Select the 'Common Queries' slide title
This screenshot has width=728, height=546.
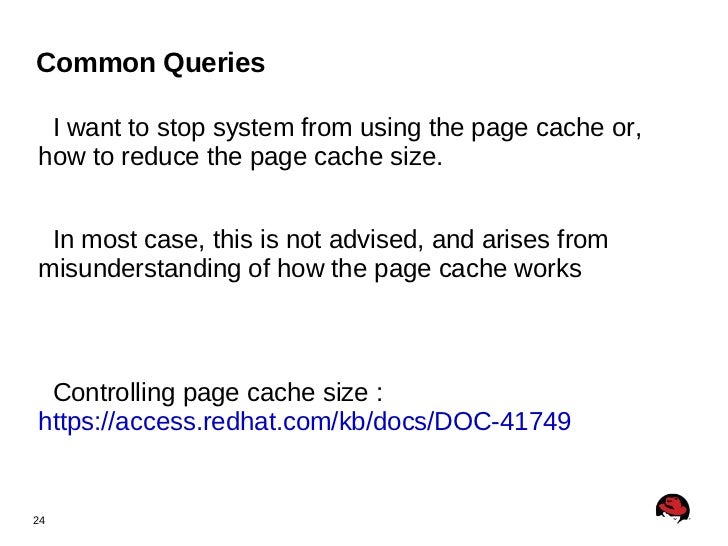(150, 62)
